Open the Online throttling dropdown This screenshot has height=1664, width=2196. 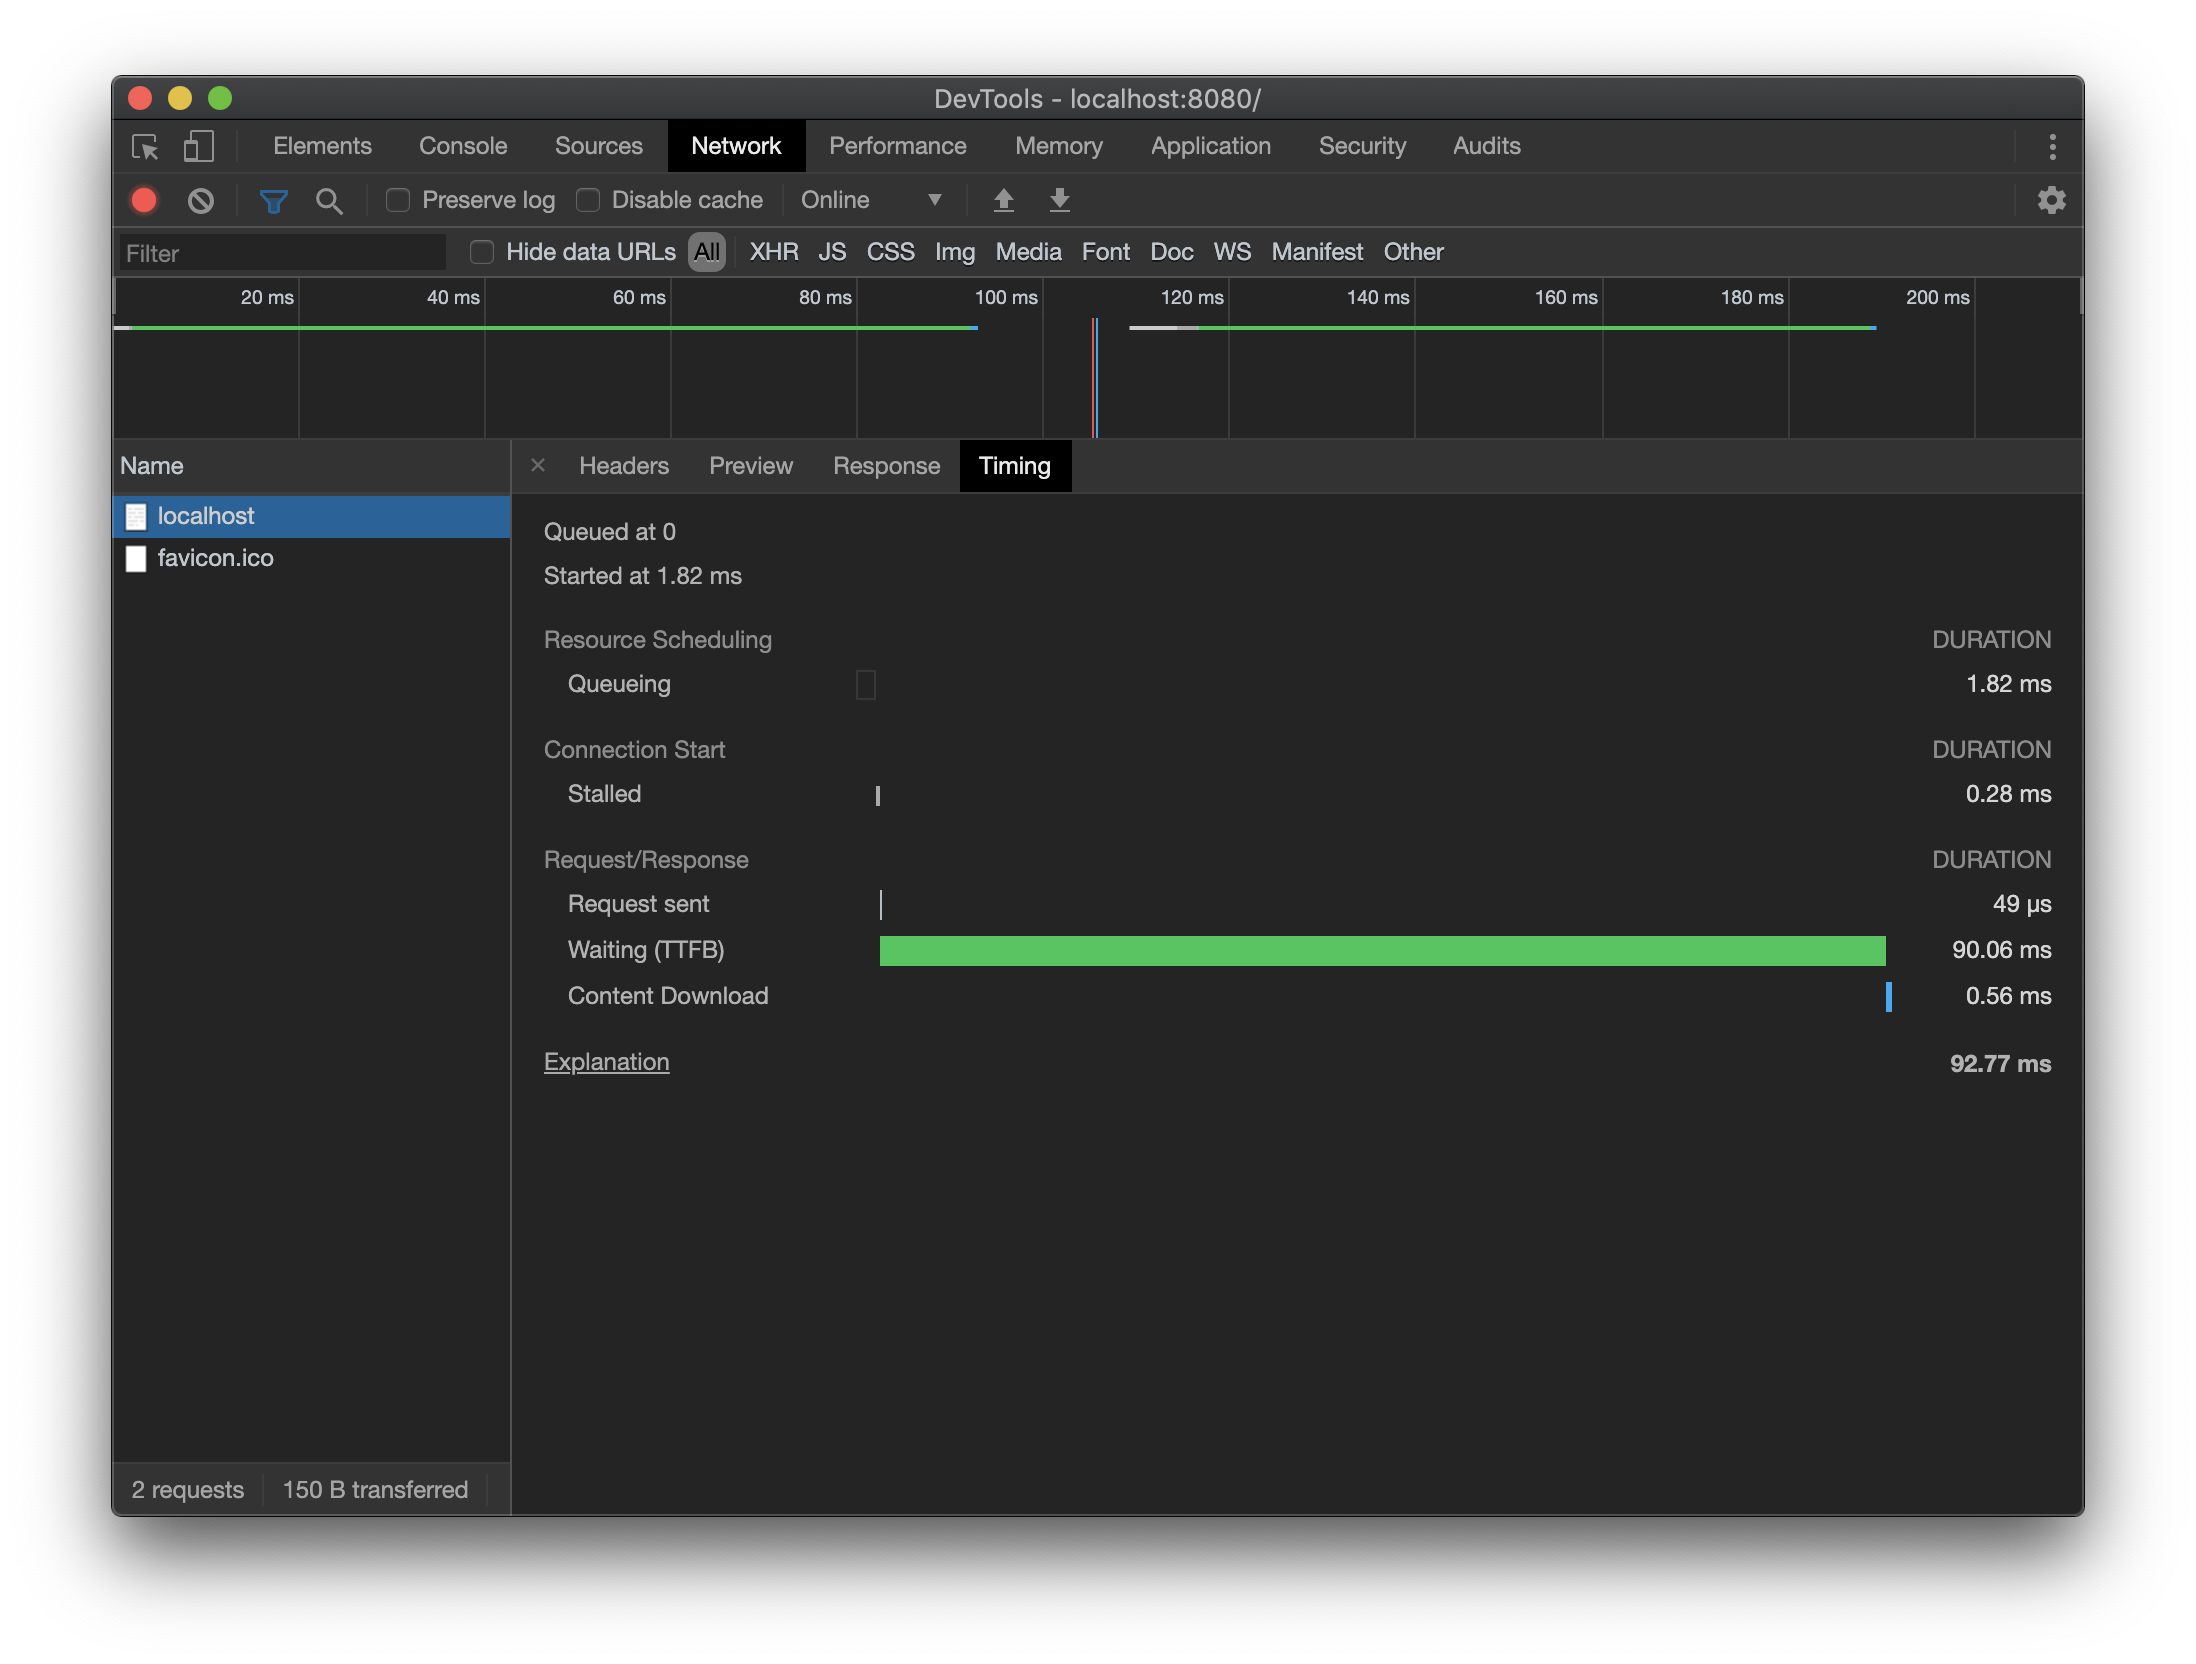point(872,201)
